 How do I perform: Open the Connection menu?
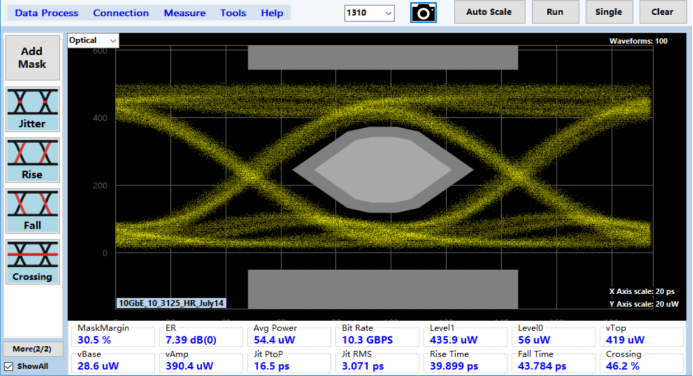click(x=121, y=13)
